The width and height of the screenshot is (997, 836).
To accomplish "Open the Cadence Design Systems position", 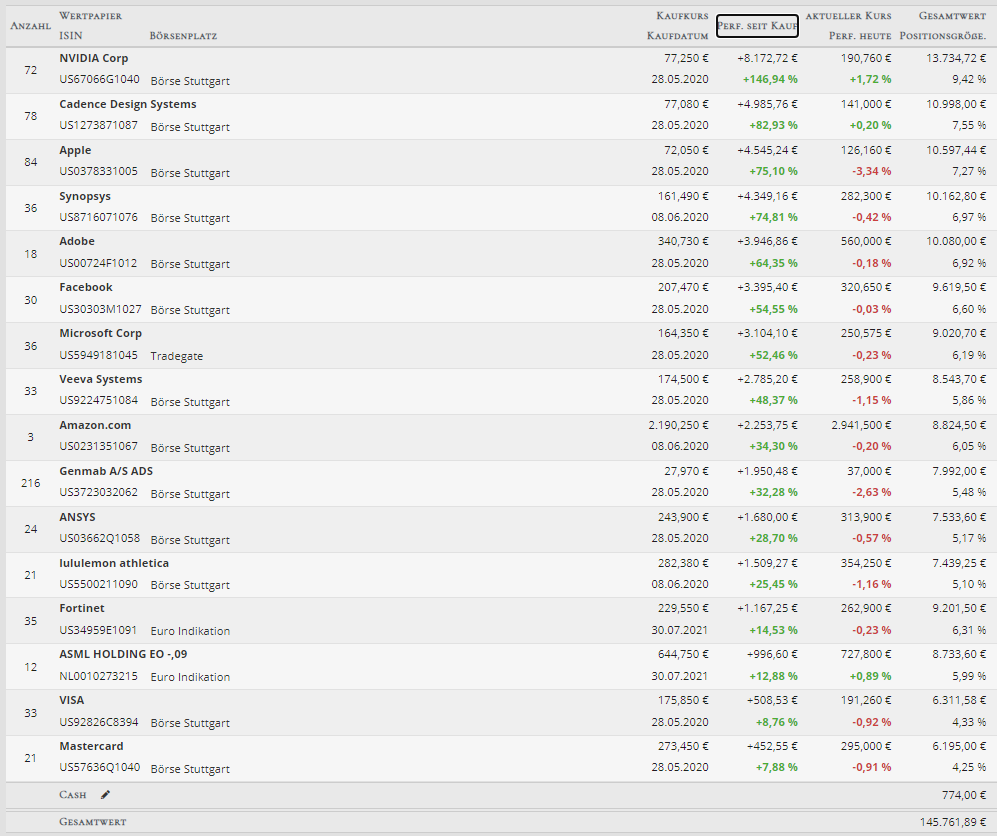I will pyautogui.click(x=128, y=104).
